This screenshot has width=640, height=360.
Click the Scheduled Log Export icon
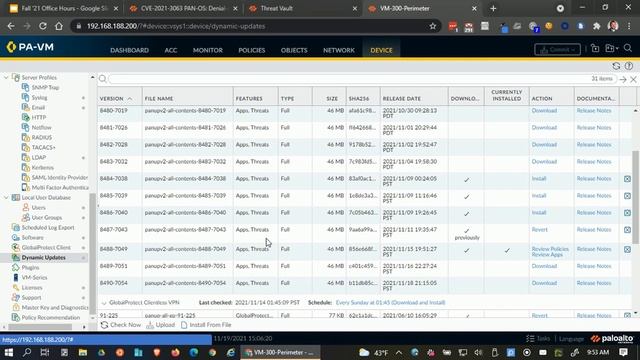point(16,227)
